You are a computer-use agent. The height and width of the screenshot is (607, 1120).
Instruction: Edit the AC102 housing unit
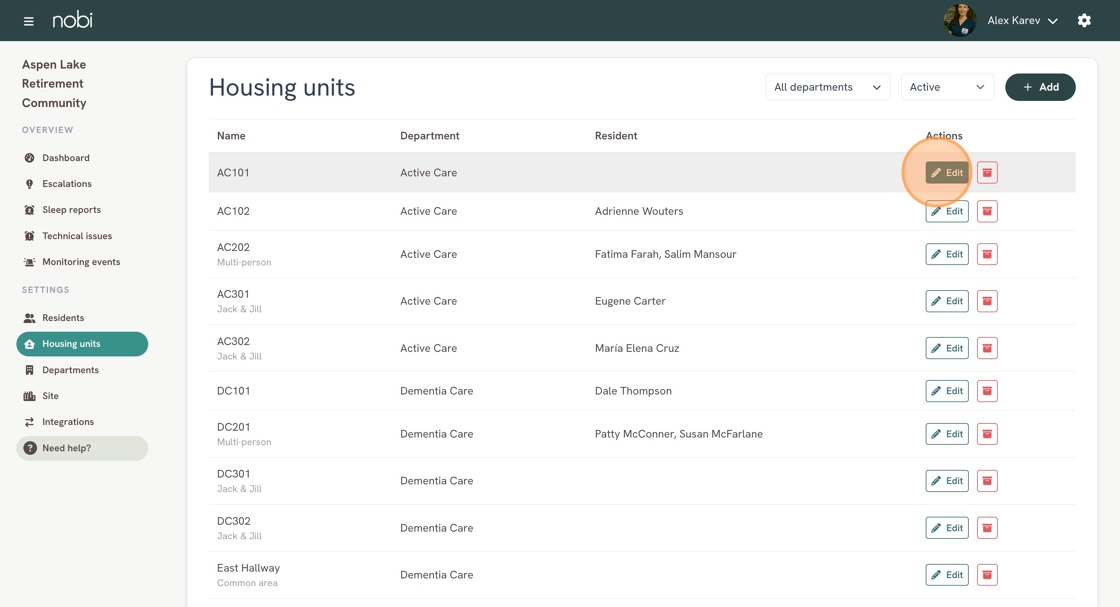point(946,211)
